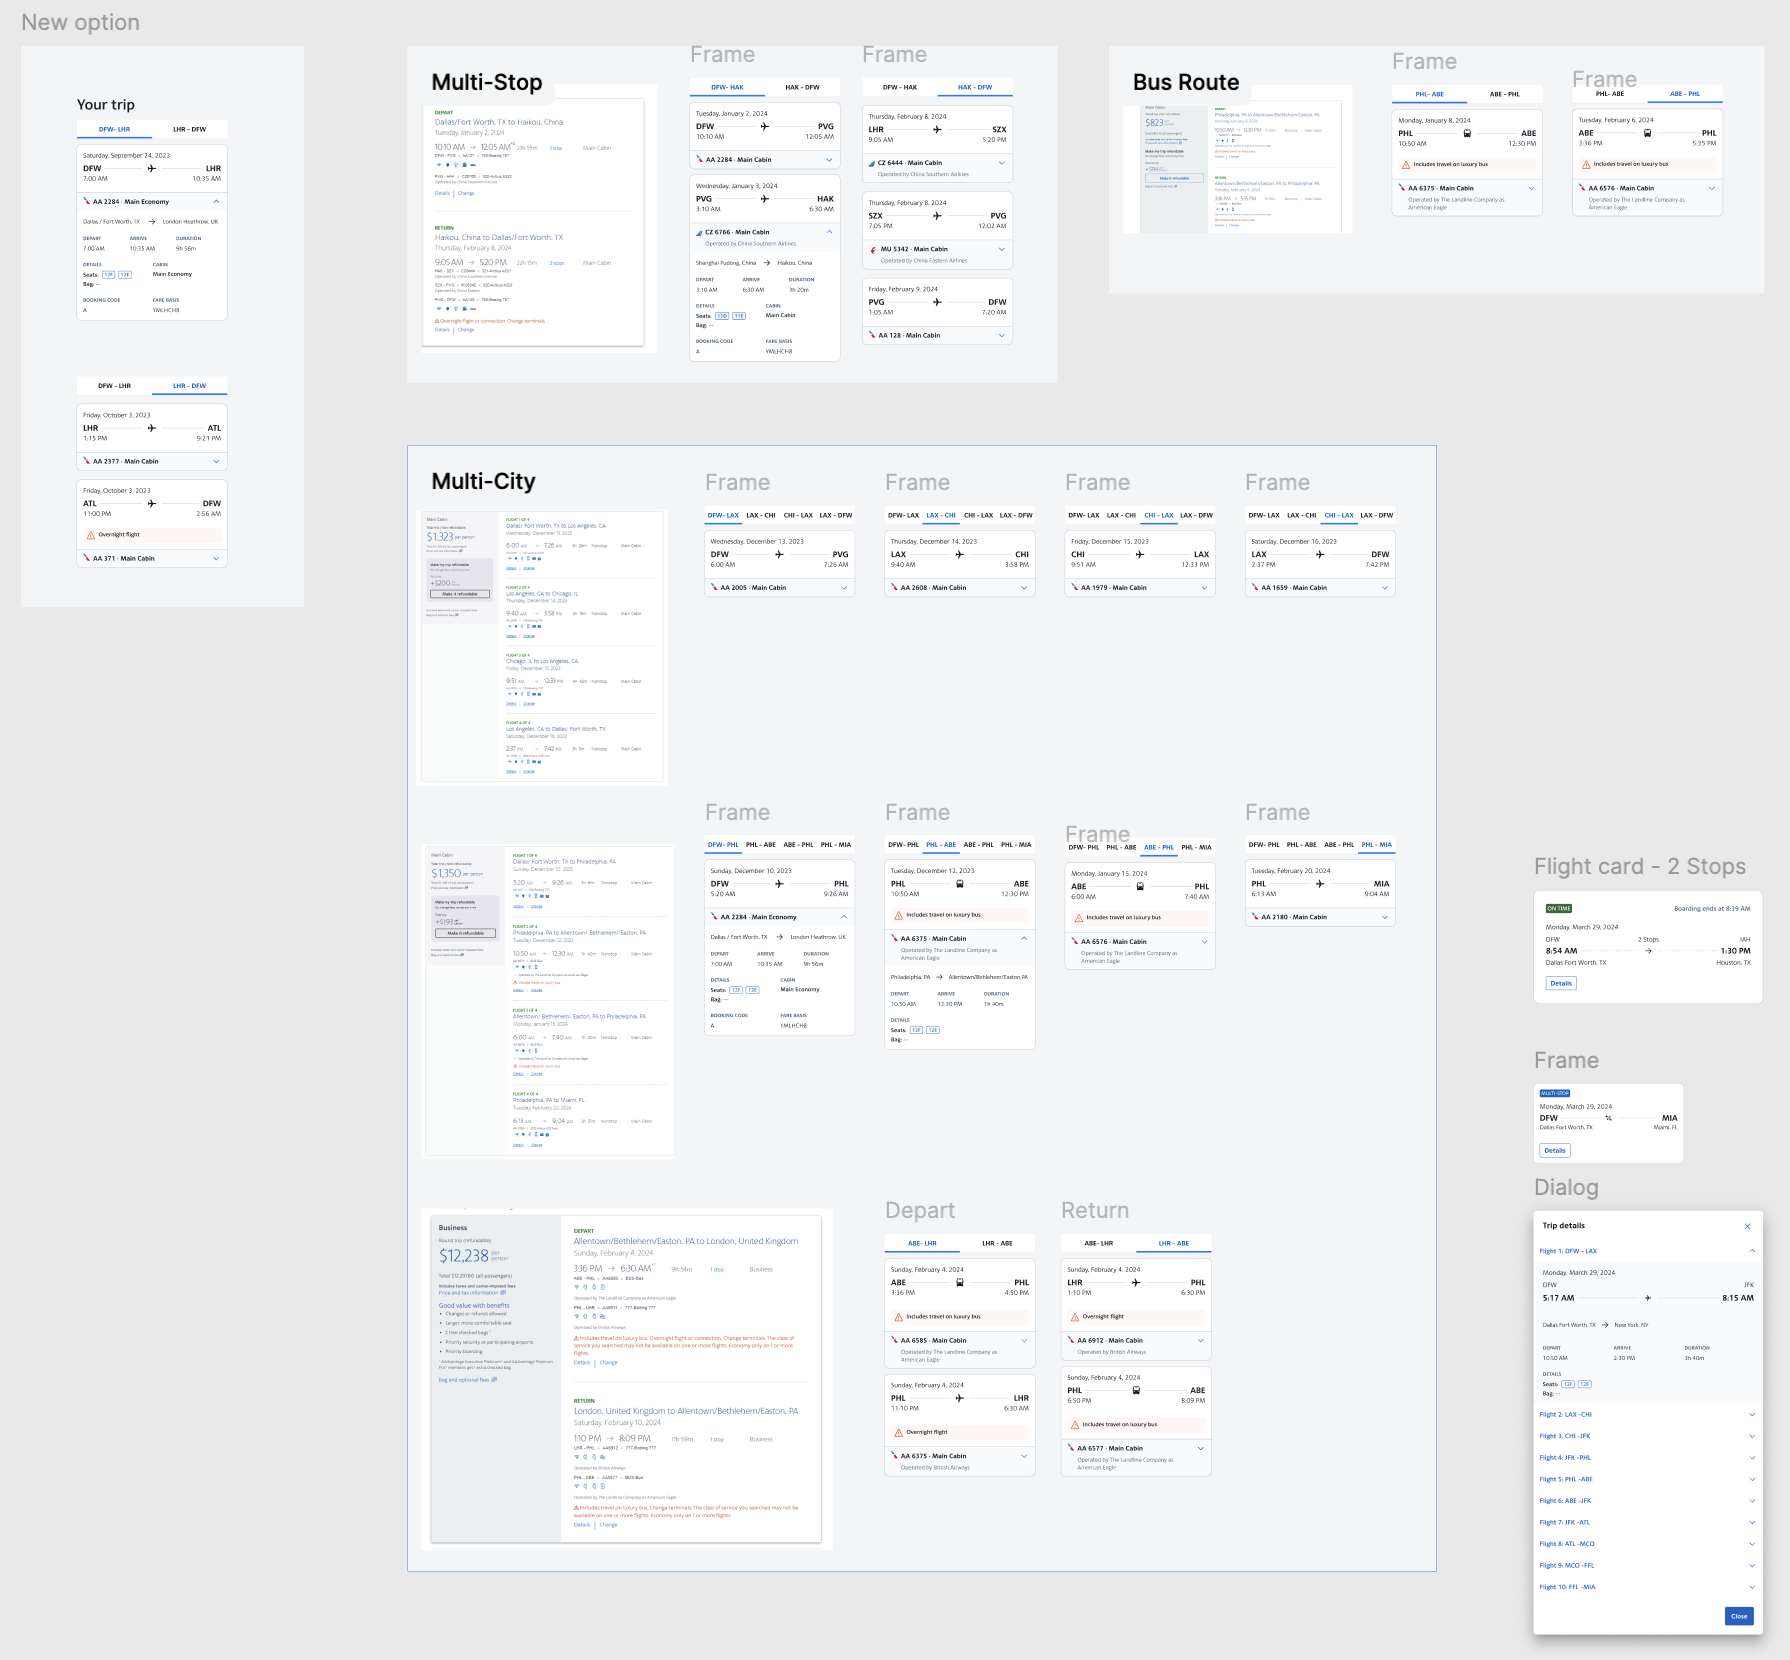
Task: Click American Airlines logo beside AA 1979
Action: [x=1074, y=588]
